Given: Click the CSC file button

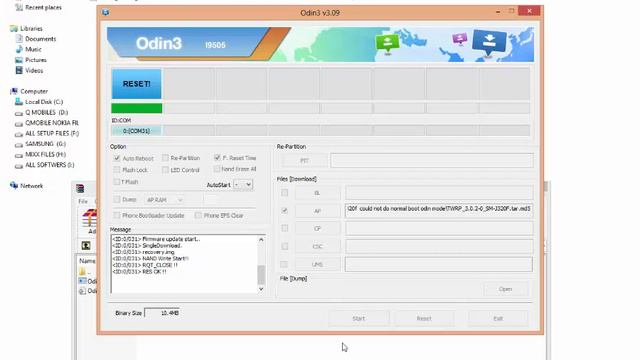Looking at the screenshot, I should click(x=317, y=247).
